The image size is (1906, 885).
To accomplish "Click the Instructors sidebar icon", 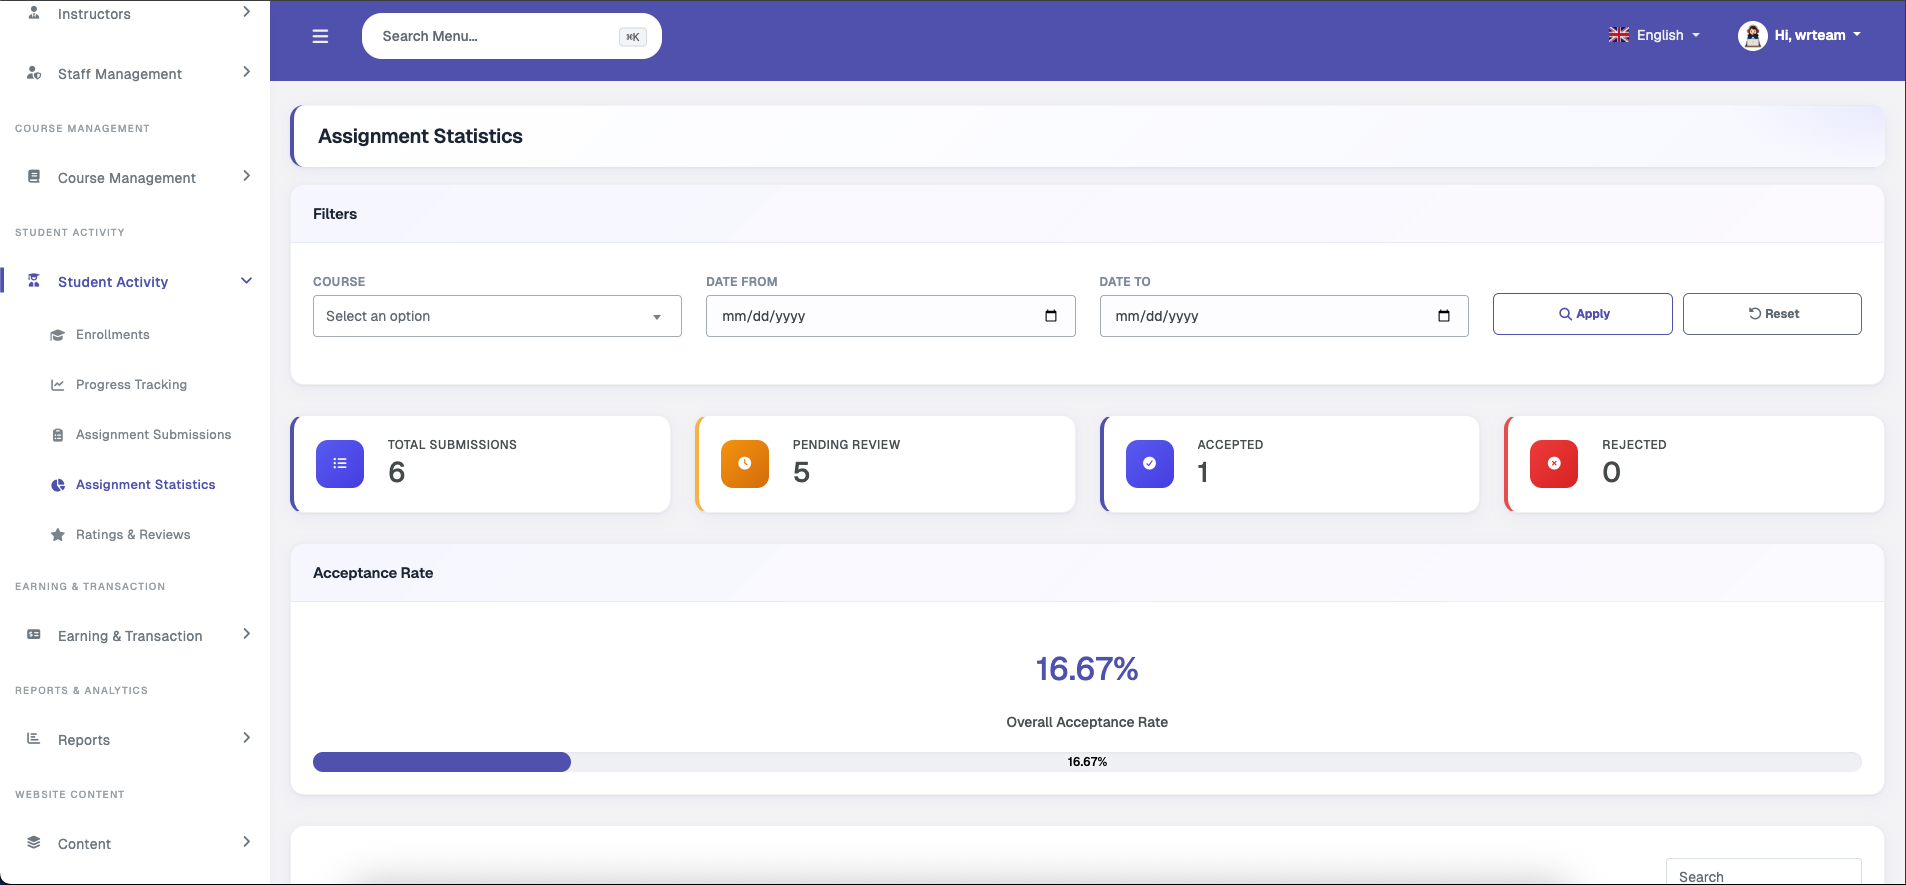I will 34,13.
